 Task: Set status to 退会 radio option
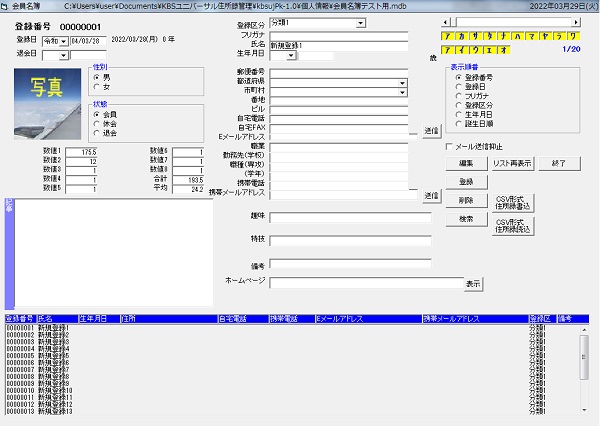[97, 133]
